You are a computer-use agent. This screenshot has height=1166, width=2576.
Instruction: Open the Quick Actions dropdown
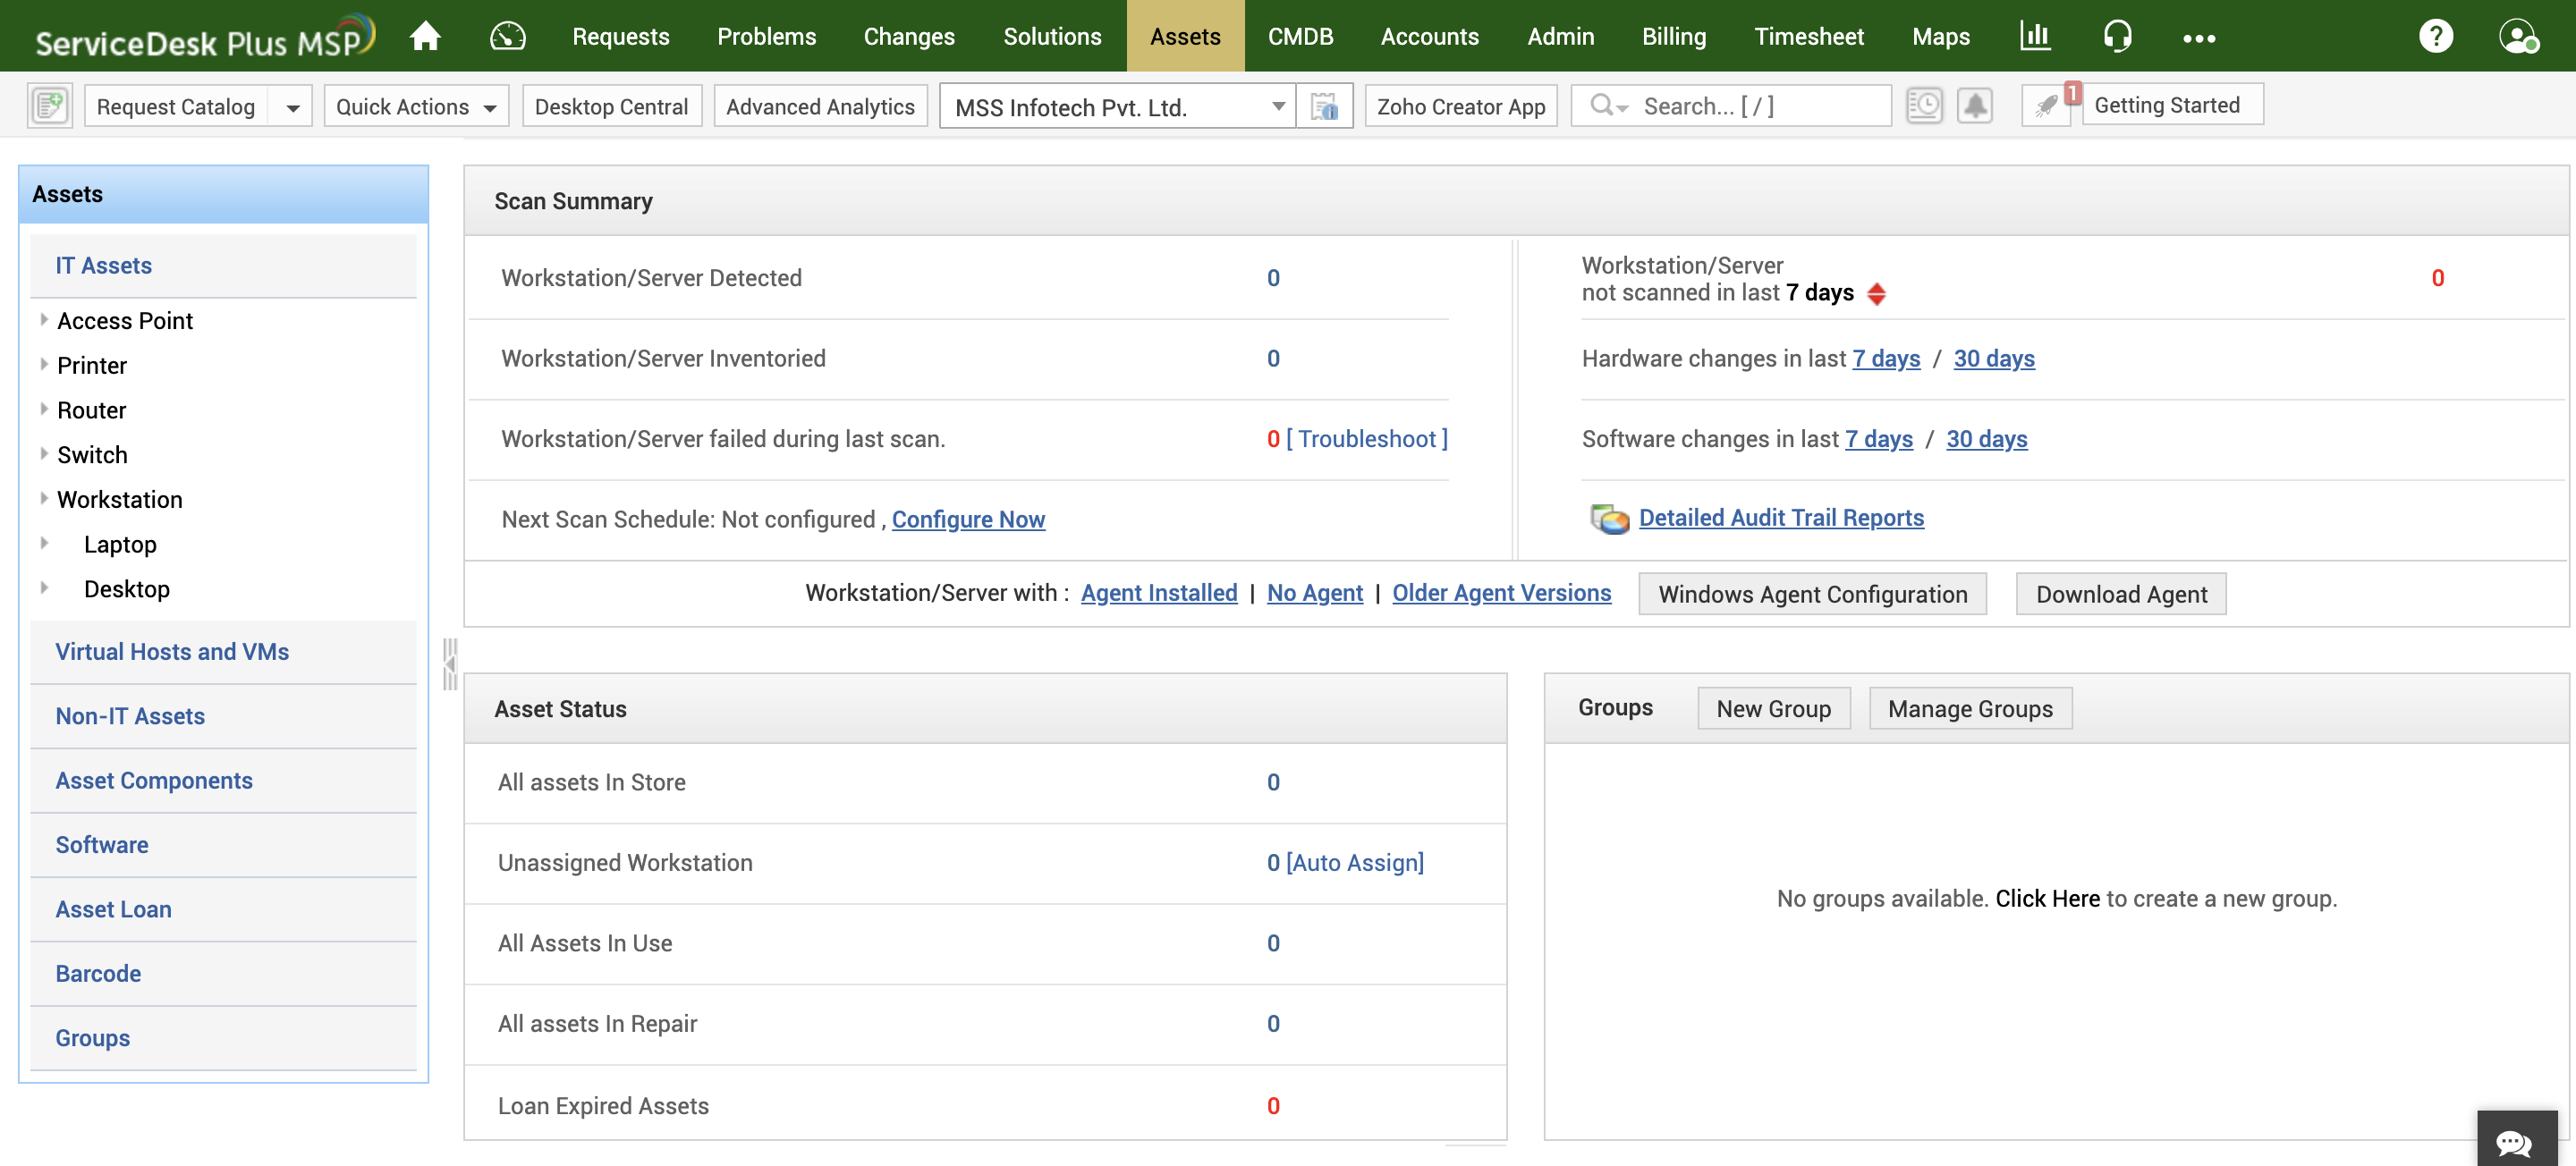(416, 107)
